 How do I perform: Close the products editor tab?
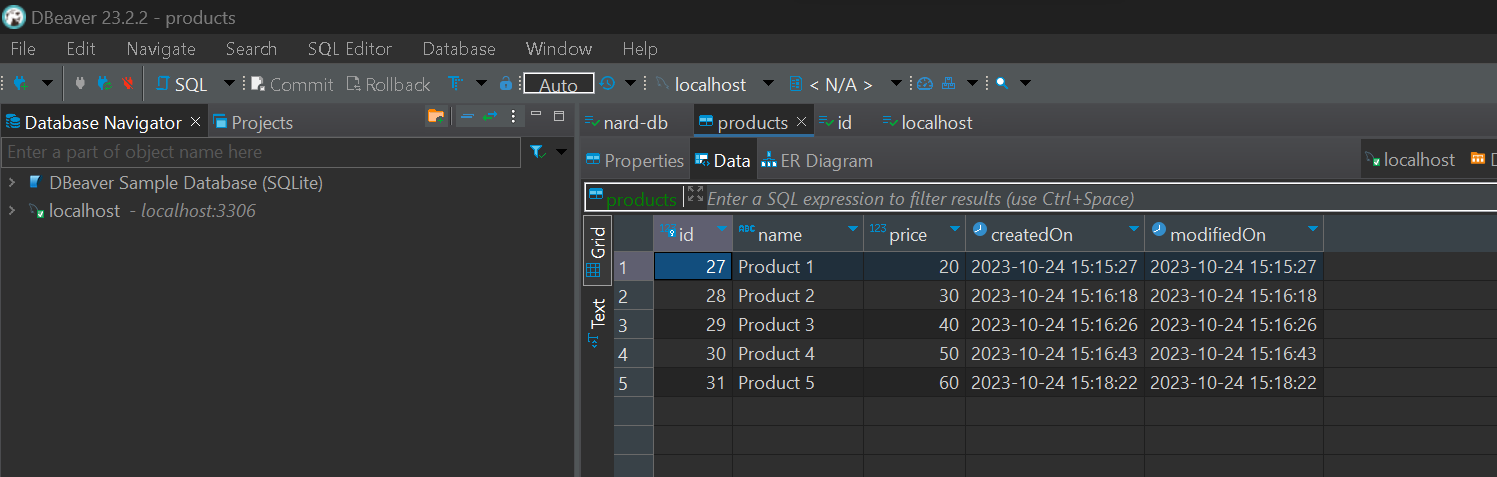coord(802,122)
